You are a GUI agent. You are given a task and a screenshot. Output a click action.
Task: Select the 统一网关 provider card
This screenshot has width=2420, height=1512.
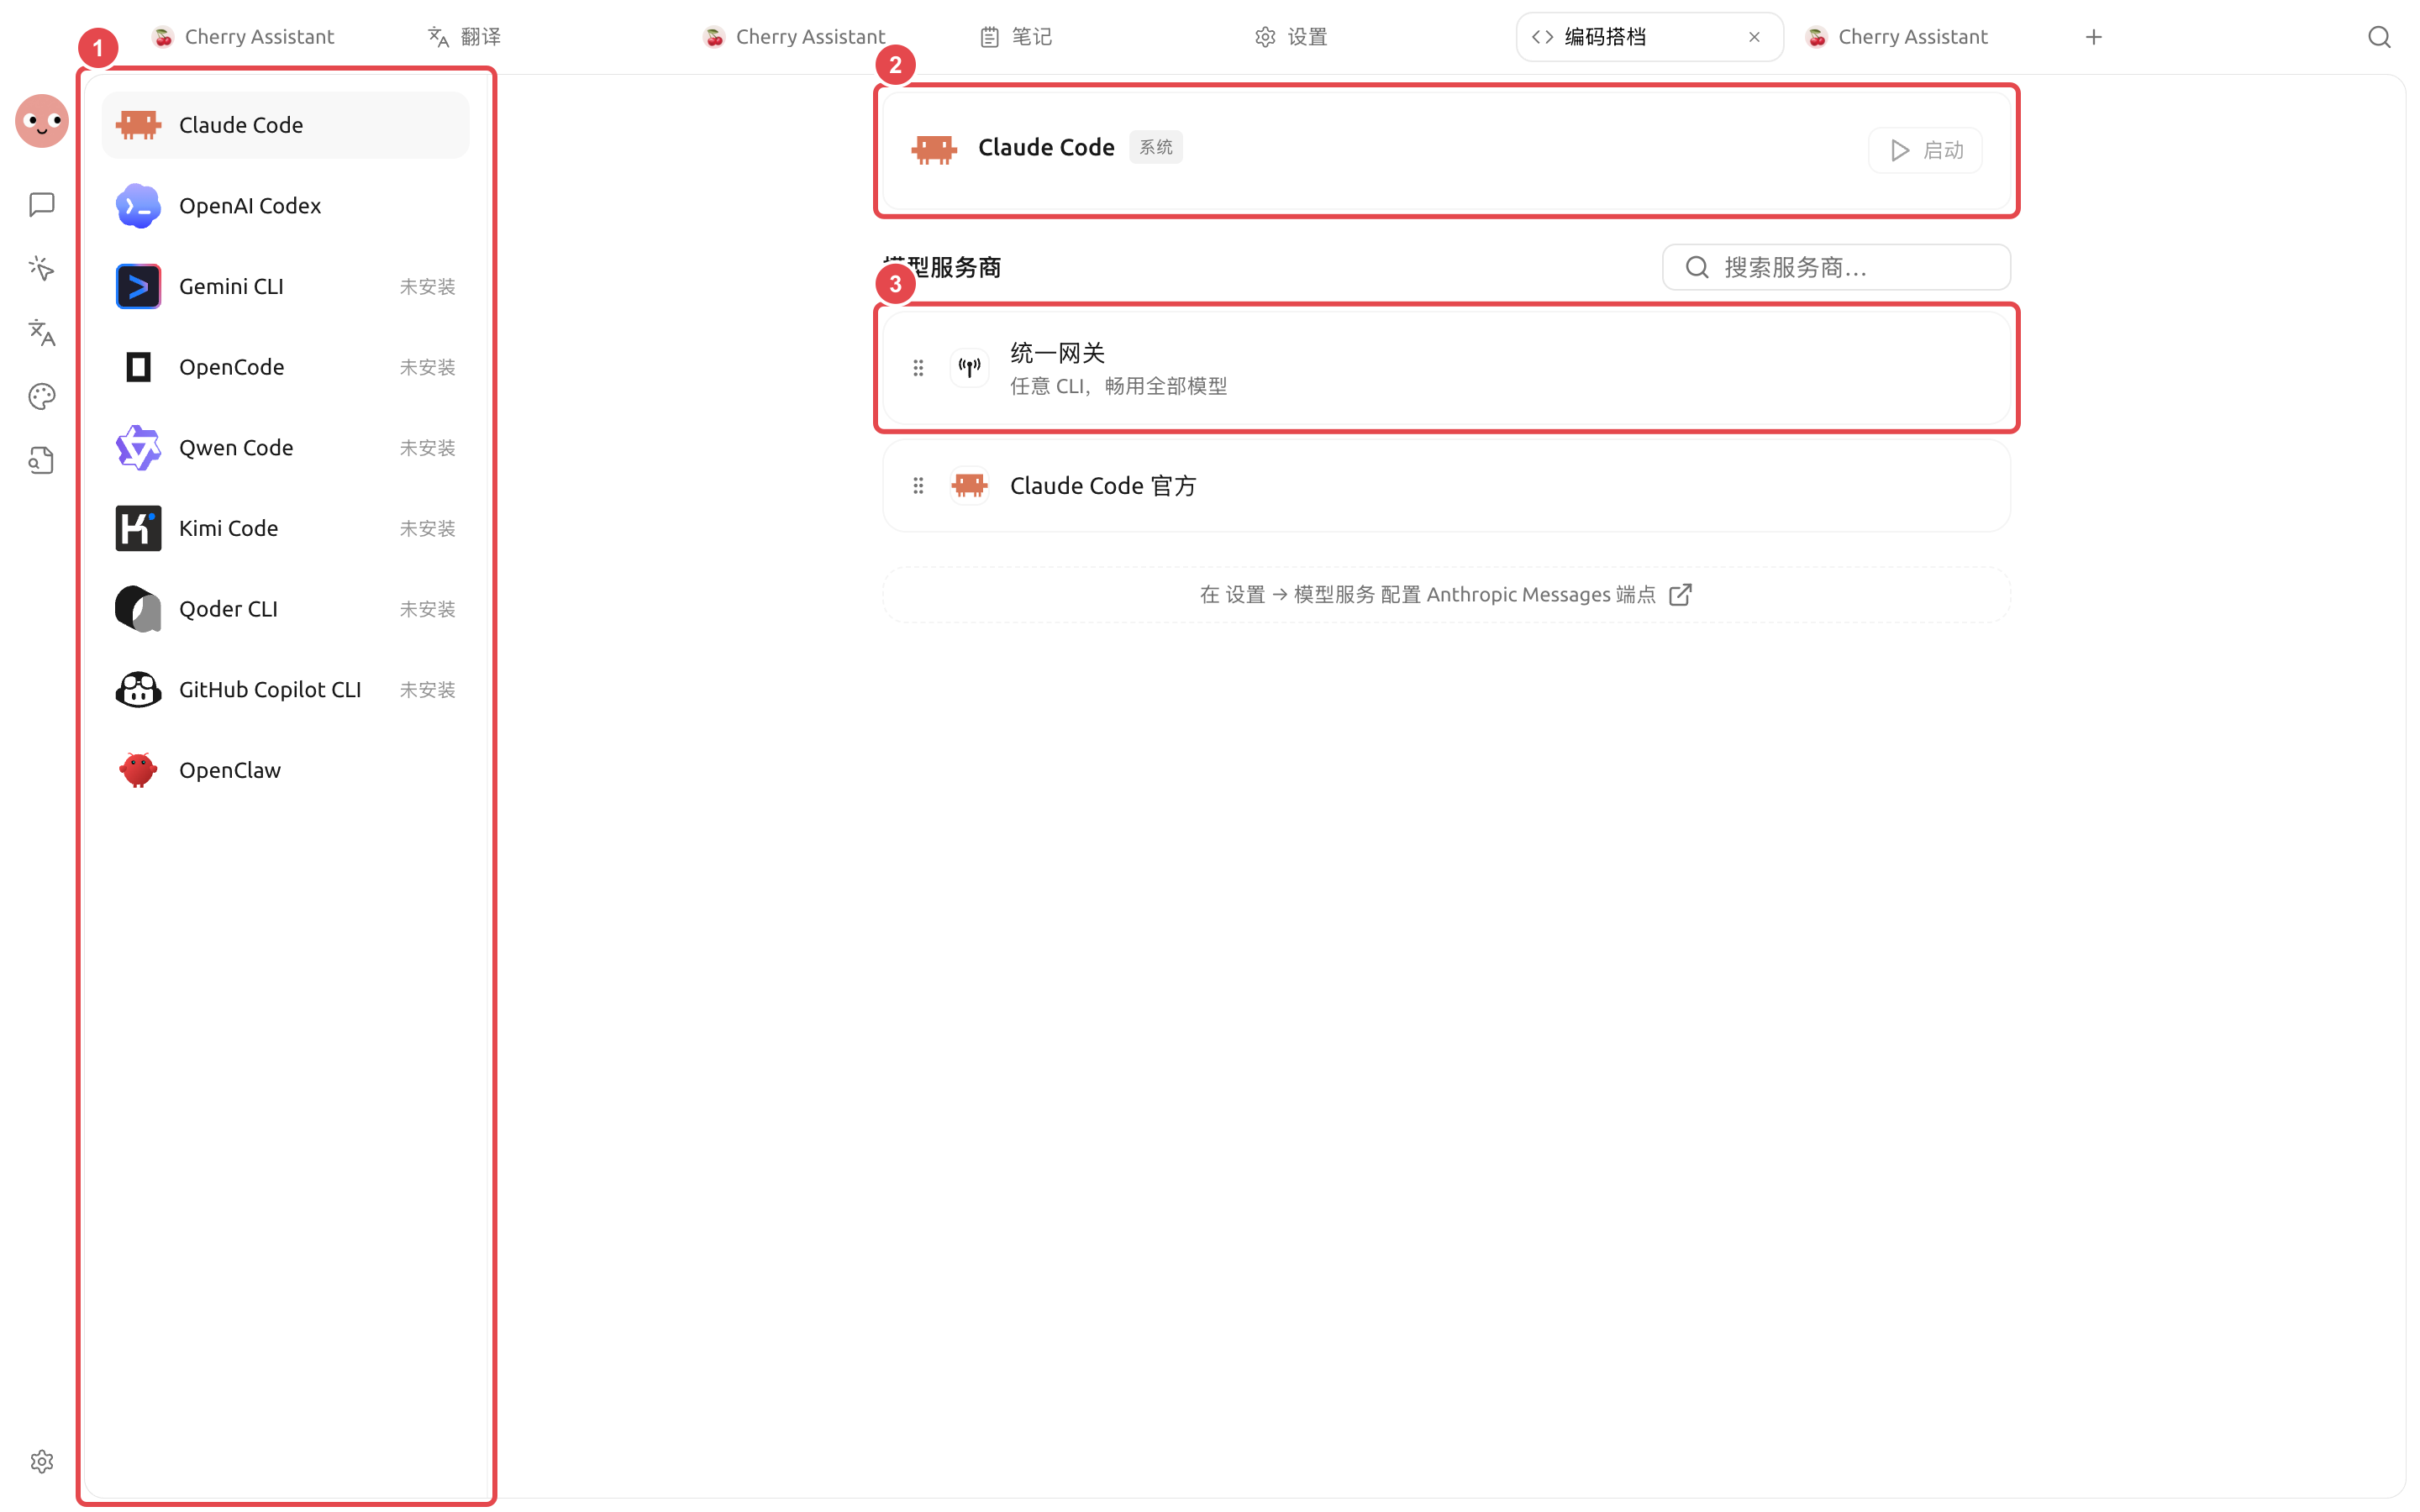[1446, 368]
